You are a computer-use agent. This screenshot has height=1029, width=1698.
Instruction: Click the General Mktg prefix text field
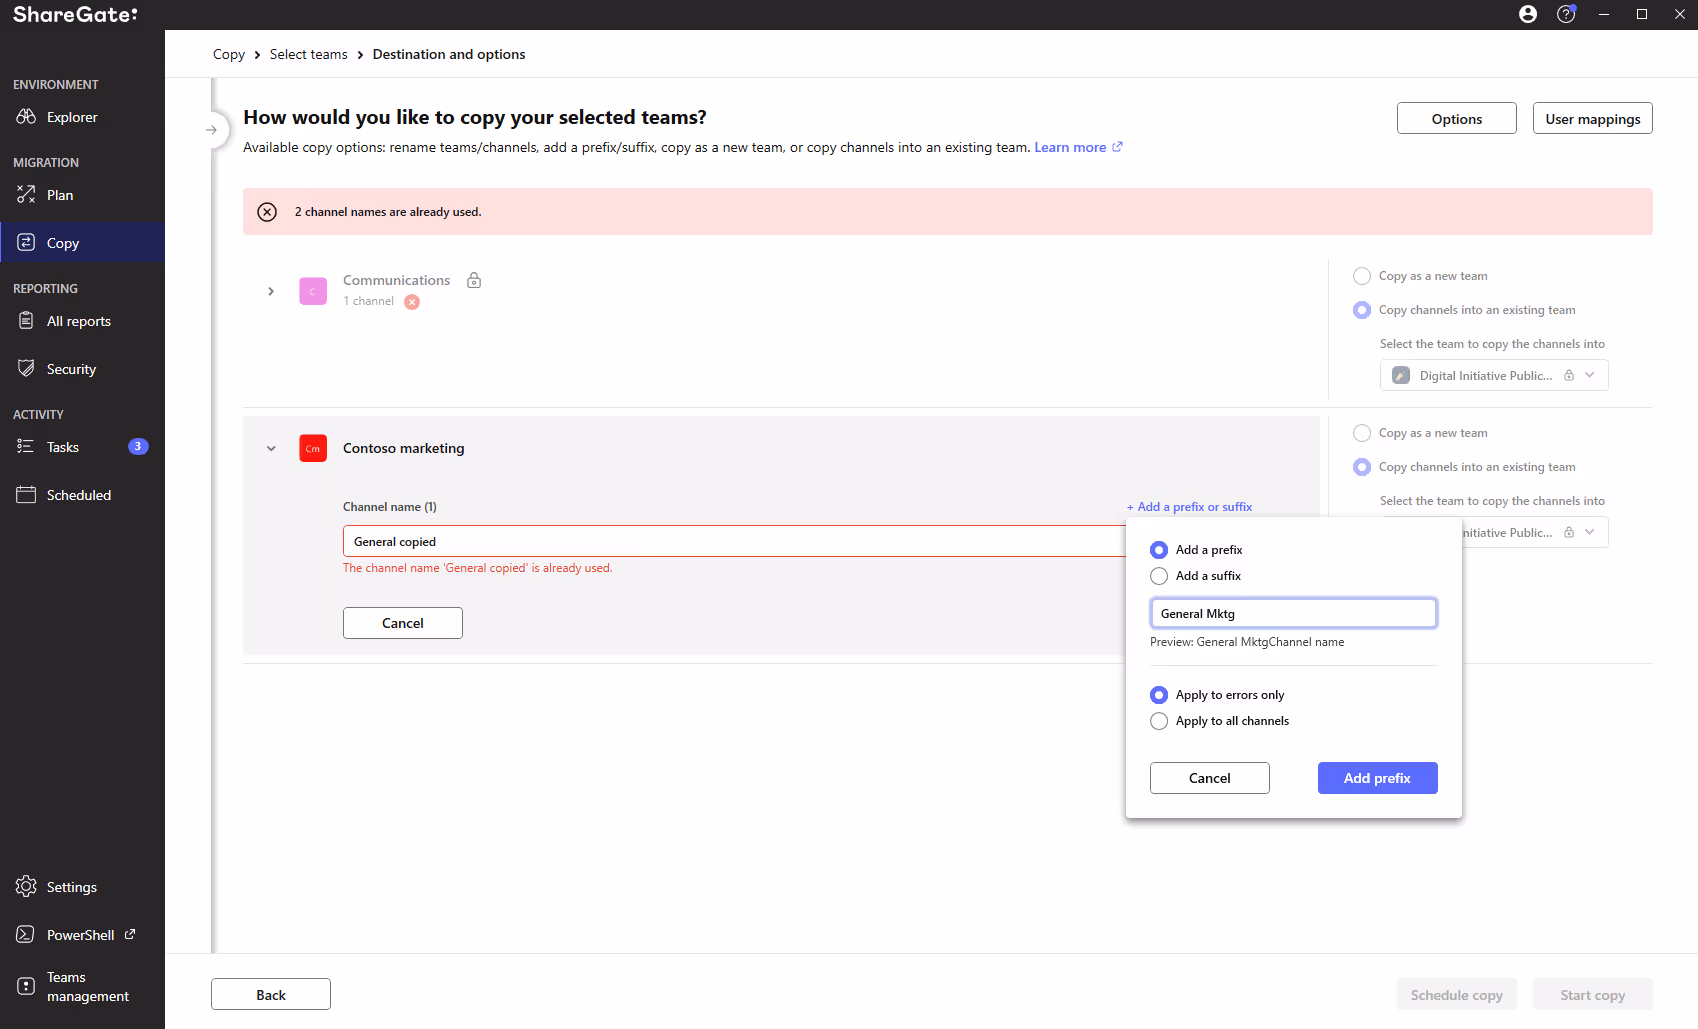click(1293, 614)
